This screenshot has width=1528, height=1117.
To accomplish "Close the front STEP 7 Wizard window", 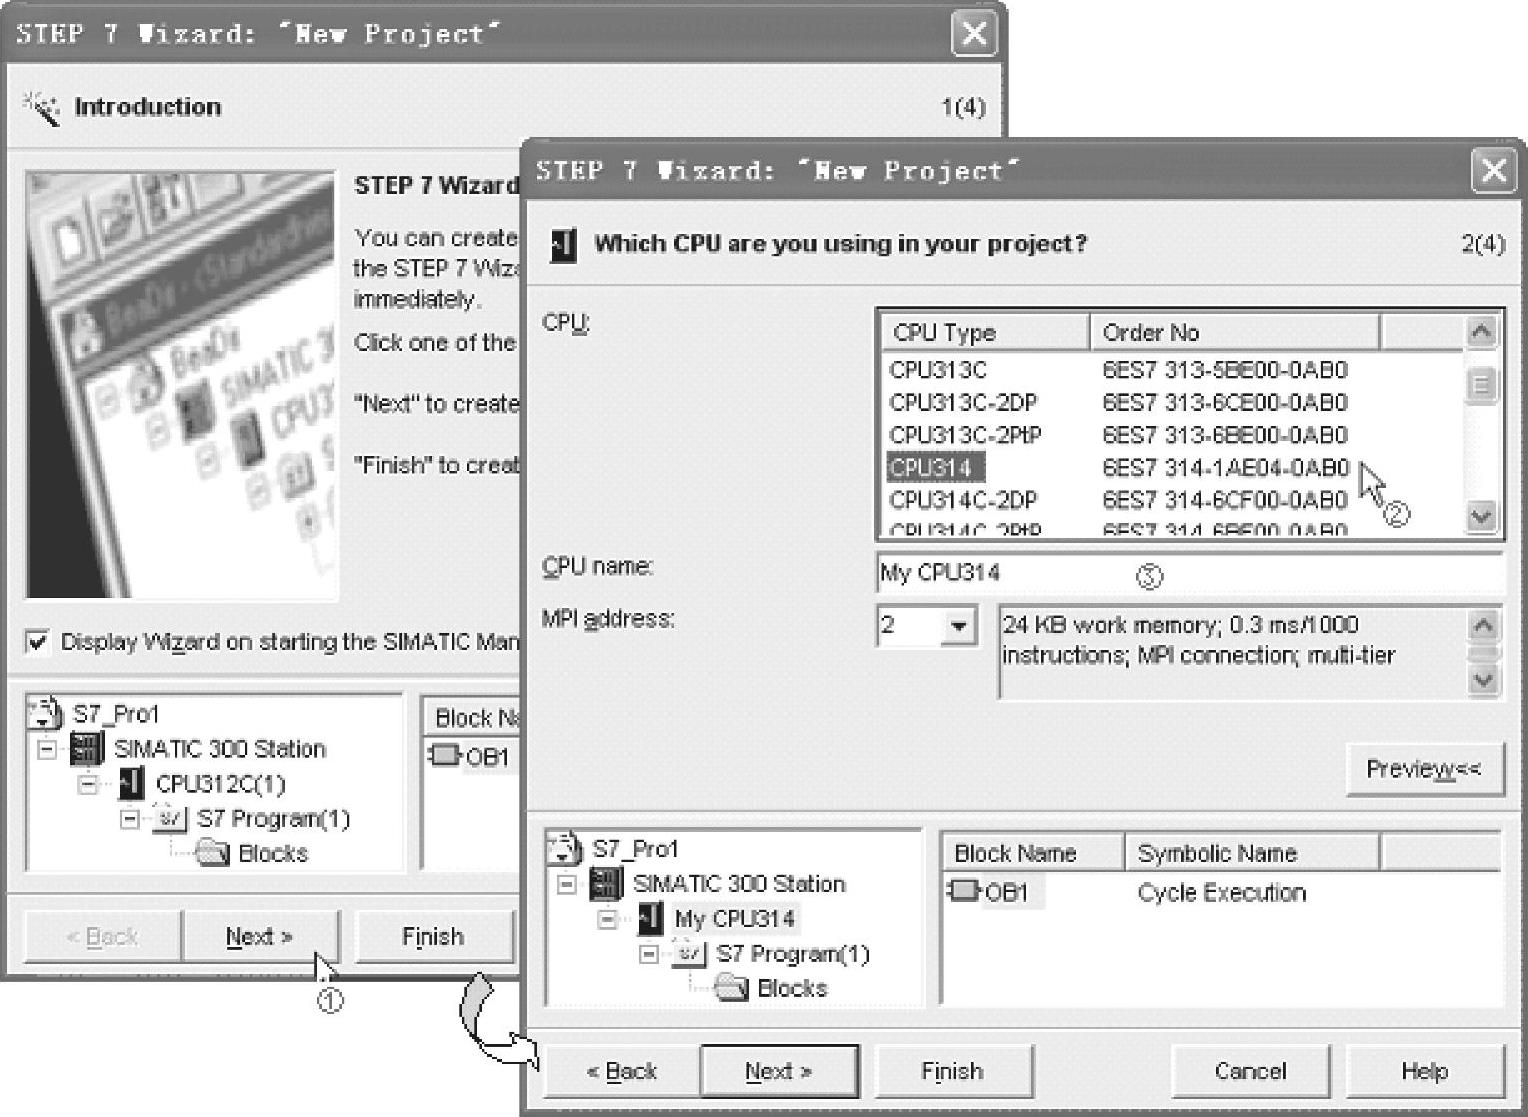I will (x=1494, y=170).
